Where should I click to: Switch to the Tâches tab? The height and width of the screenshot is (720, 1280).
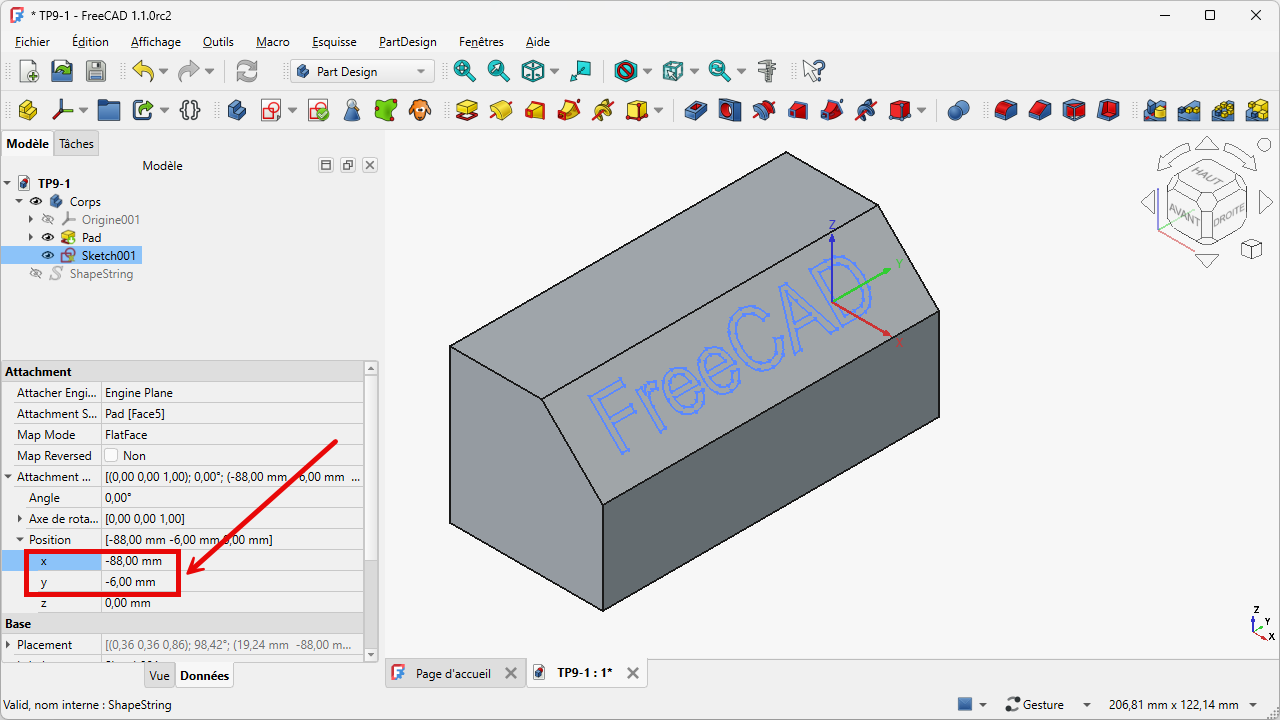[x=76, y=144]
